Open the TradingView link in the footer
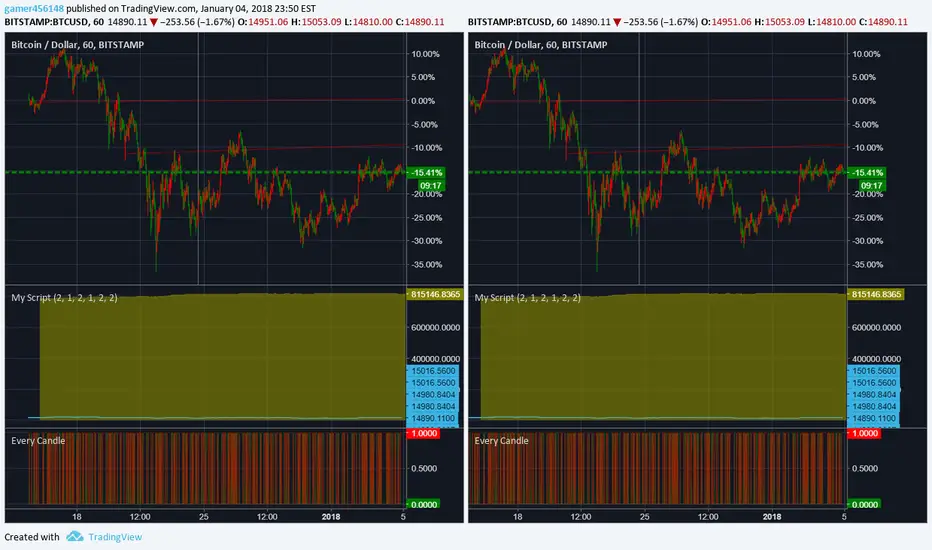This screenshot has height=550, width=932. tap(115, 537)
